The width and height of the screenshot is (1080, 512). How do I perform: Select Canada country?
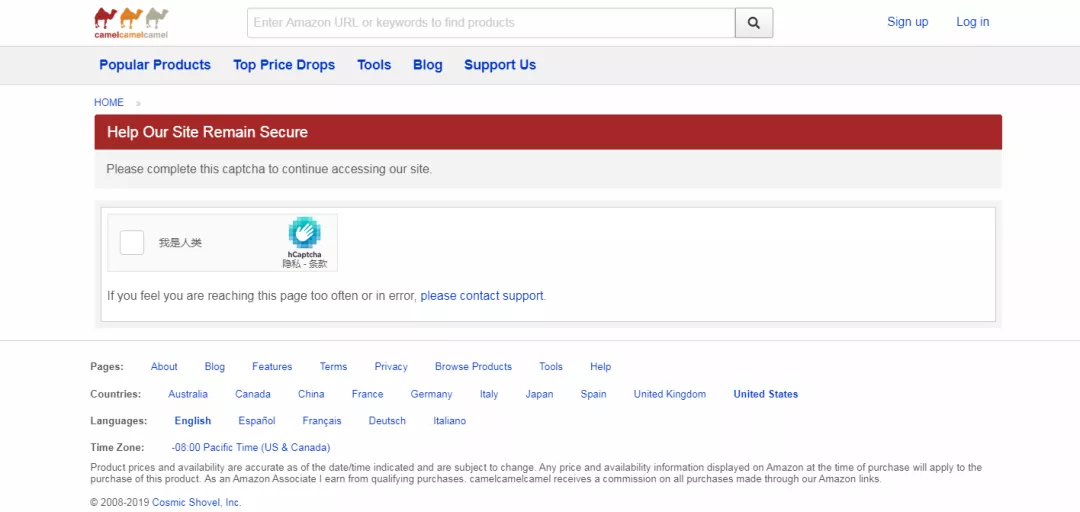tap(253, 394)
